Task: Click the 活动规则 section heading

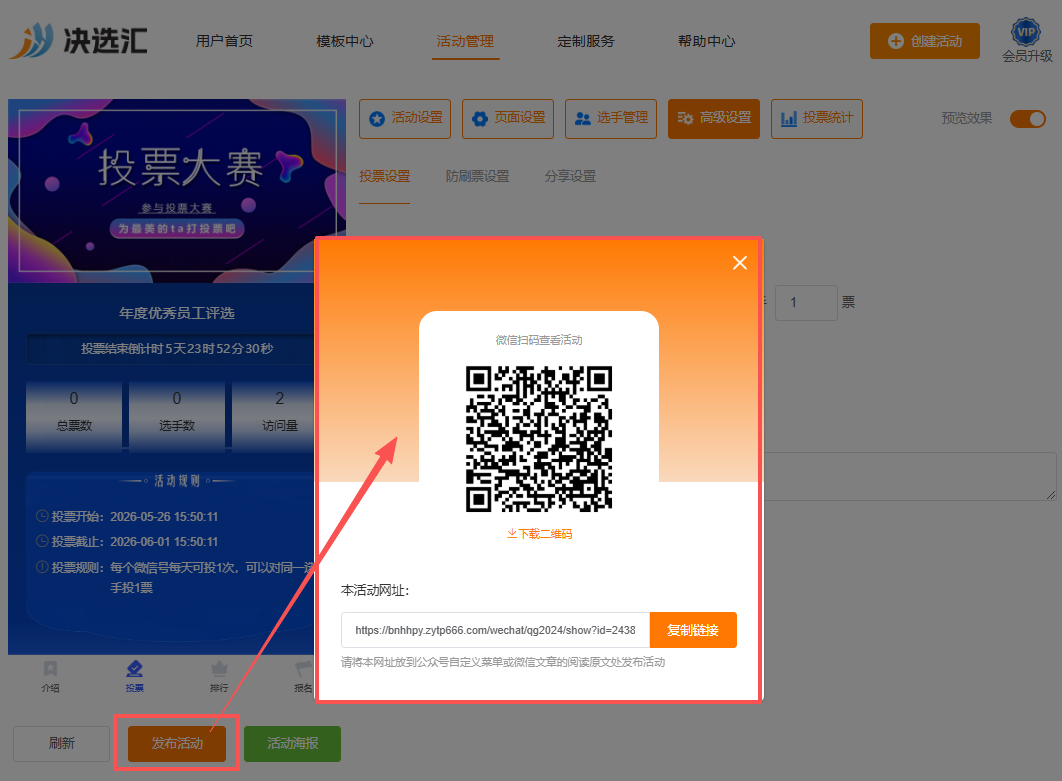Action: point(177,481)
